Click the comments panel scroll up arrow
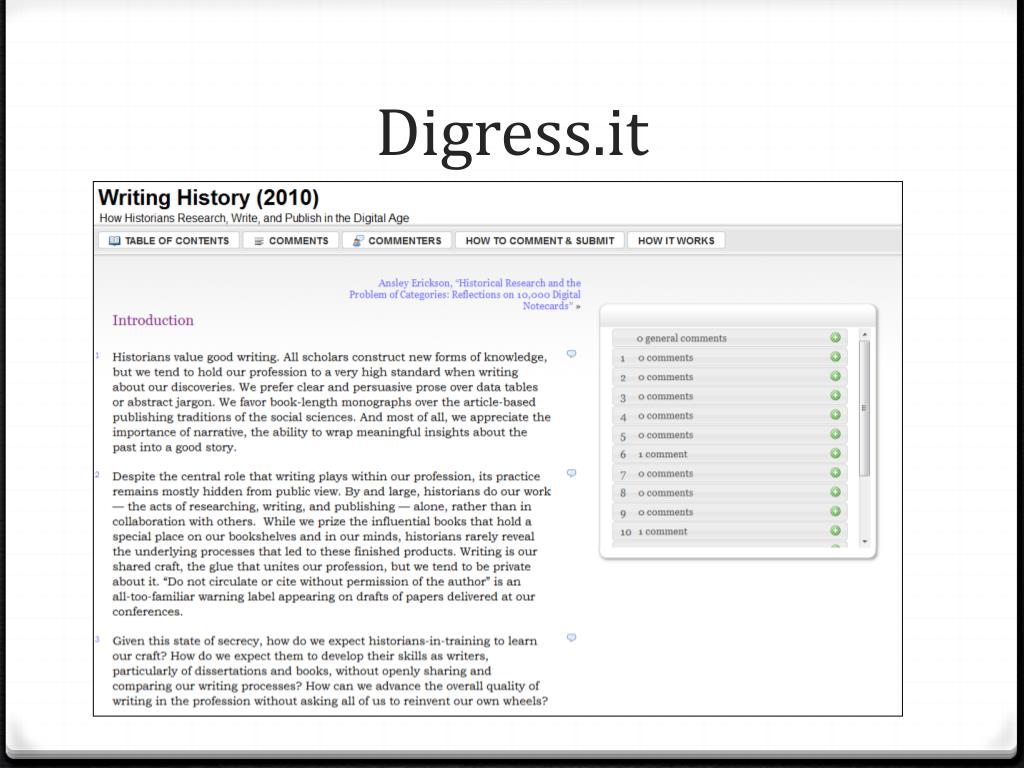 pos(865,334)
